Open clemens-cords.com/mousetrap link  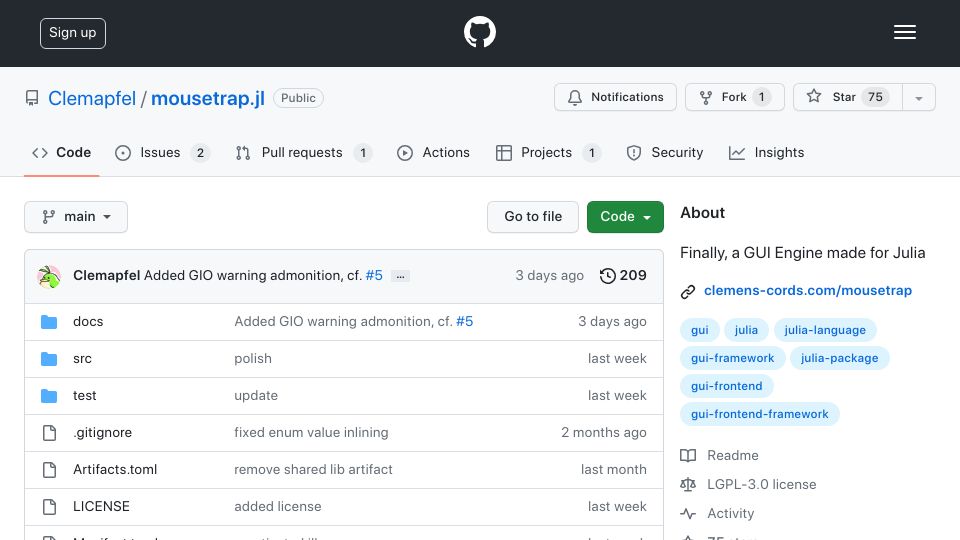(x=808, y=291)
